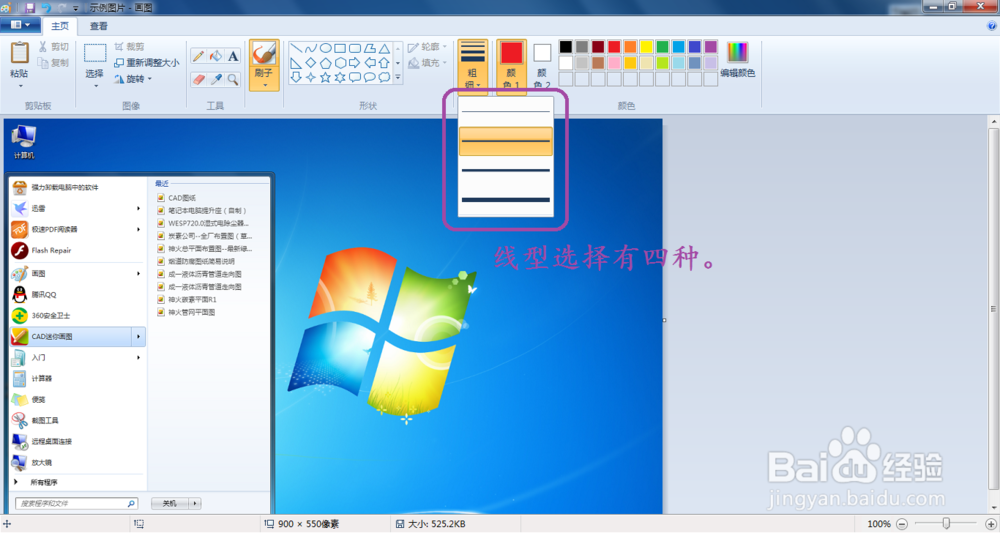Click the 剪切 (Cut) button
Screen dimensions: 1000x533
[x=53, y=47]
